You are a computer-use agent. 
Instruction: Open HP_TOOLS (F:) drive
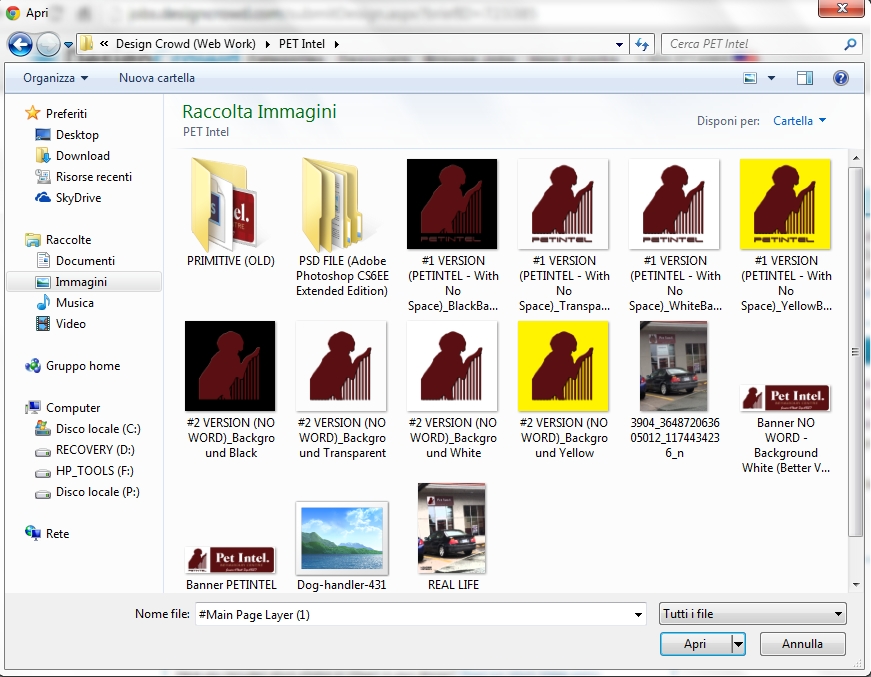84,471
